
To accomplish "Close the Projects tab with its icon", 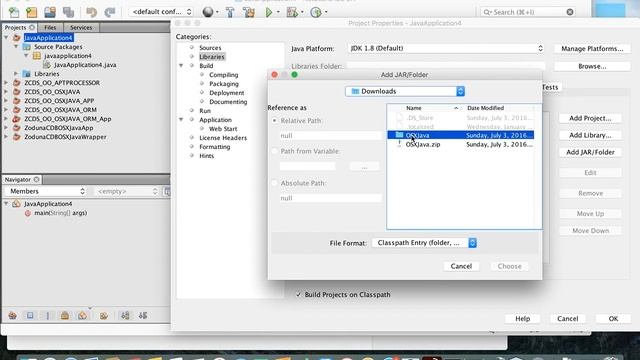I will click(32, 27).
